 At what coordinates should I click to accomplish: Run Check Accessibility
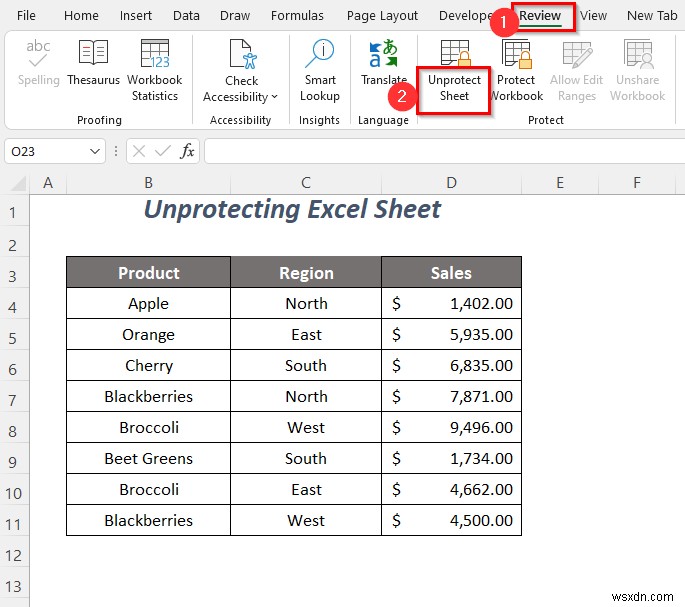241,70
